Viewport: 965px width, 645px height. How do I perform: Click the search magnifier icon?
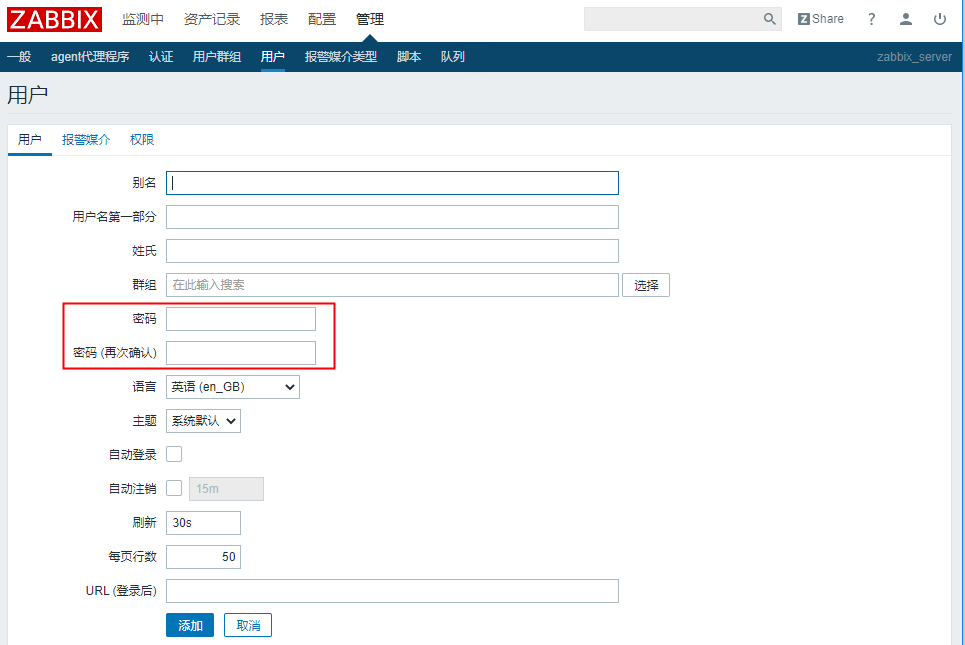[x=769, y=19]
